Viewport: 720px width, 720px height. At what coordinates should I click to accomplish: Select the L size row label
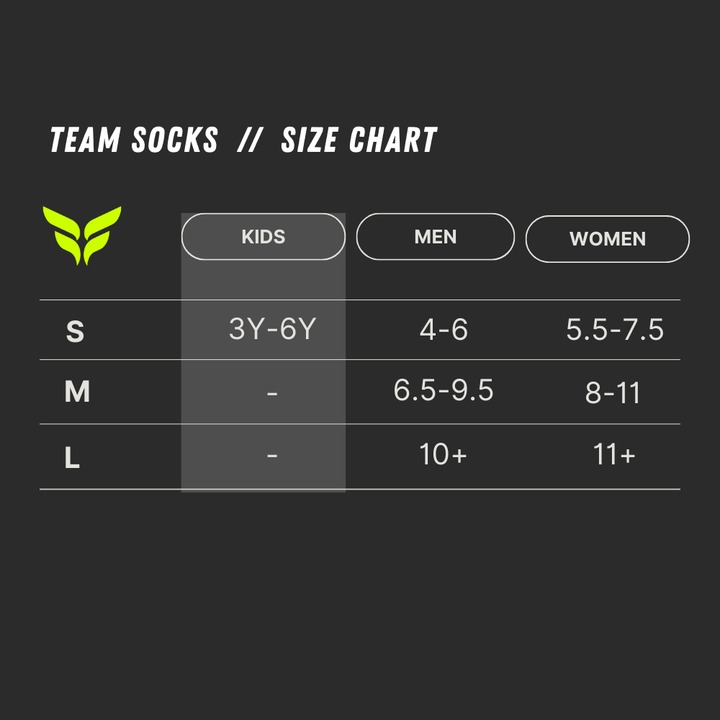[x=72, y=459]
